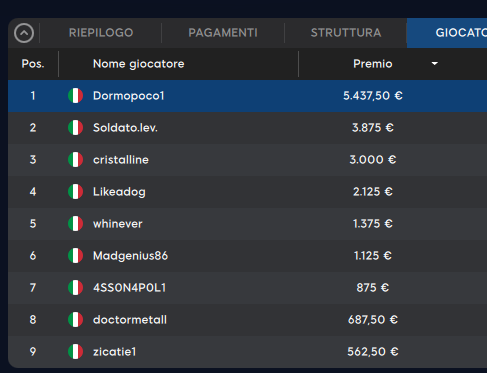Select the first place row Dormopoco1
The height and width of the screenshot is (373, 487).
pyautogui.click(x=247, y=96)
